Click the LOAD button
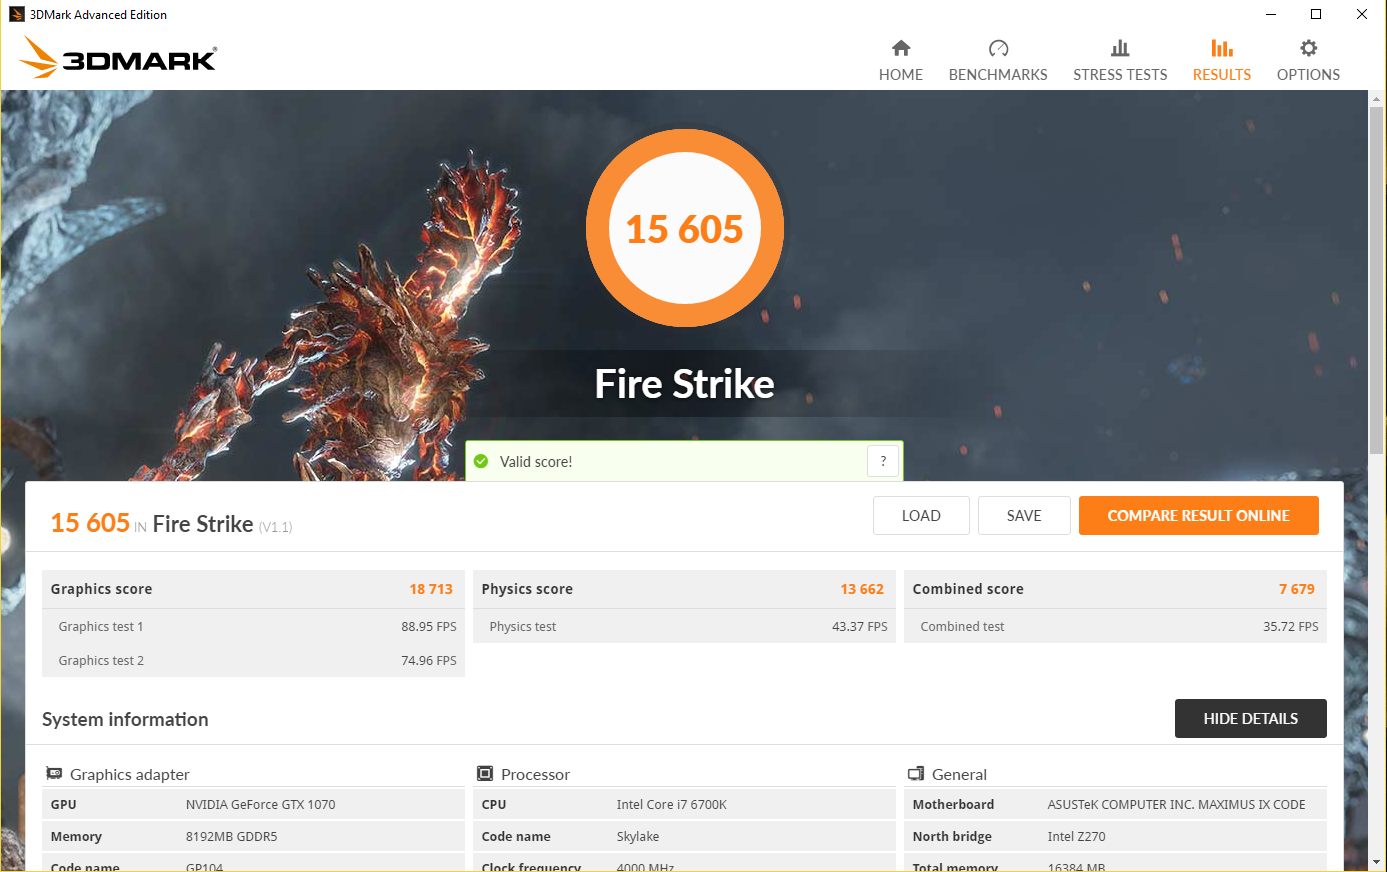The image size is (1387, 872). [921, 516]
